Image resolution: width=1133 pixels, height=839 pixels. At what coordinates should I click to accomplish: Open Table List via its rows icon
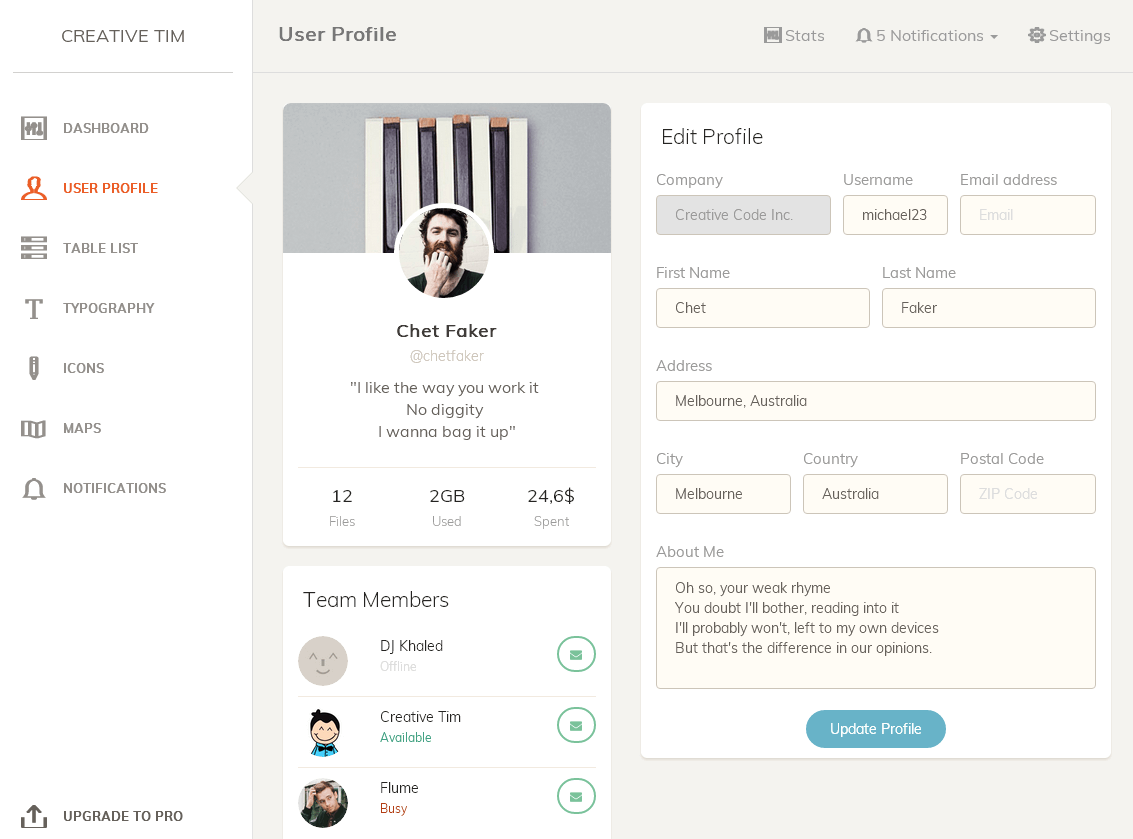click(34, 248)
